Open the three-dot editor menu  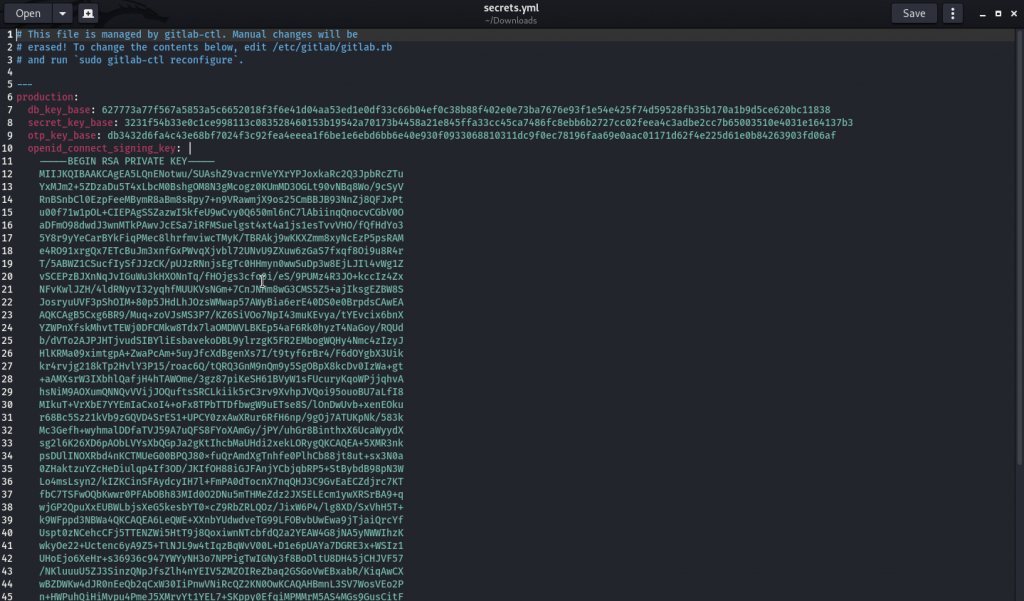point(953,13)
